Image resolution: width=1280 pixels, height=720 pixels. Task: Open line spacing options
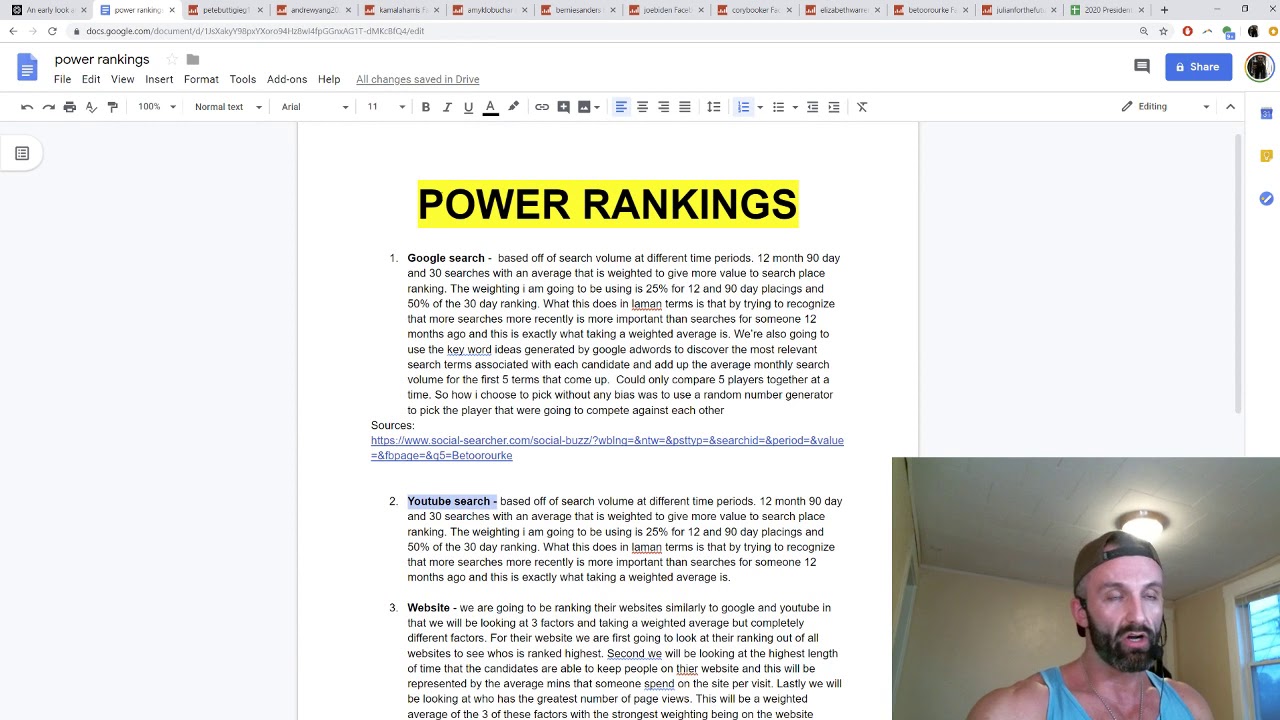(714, 107)
